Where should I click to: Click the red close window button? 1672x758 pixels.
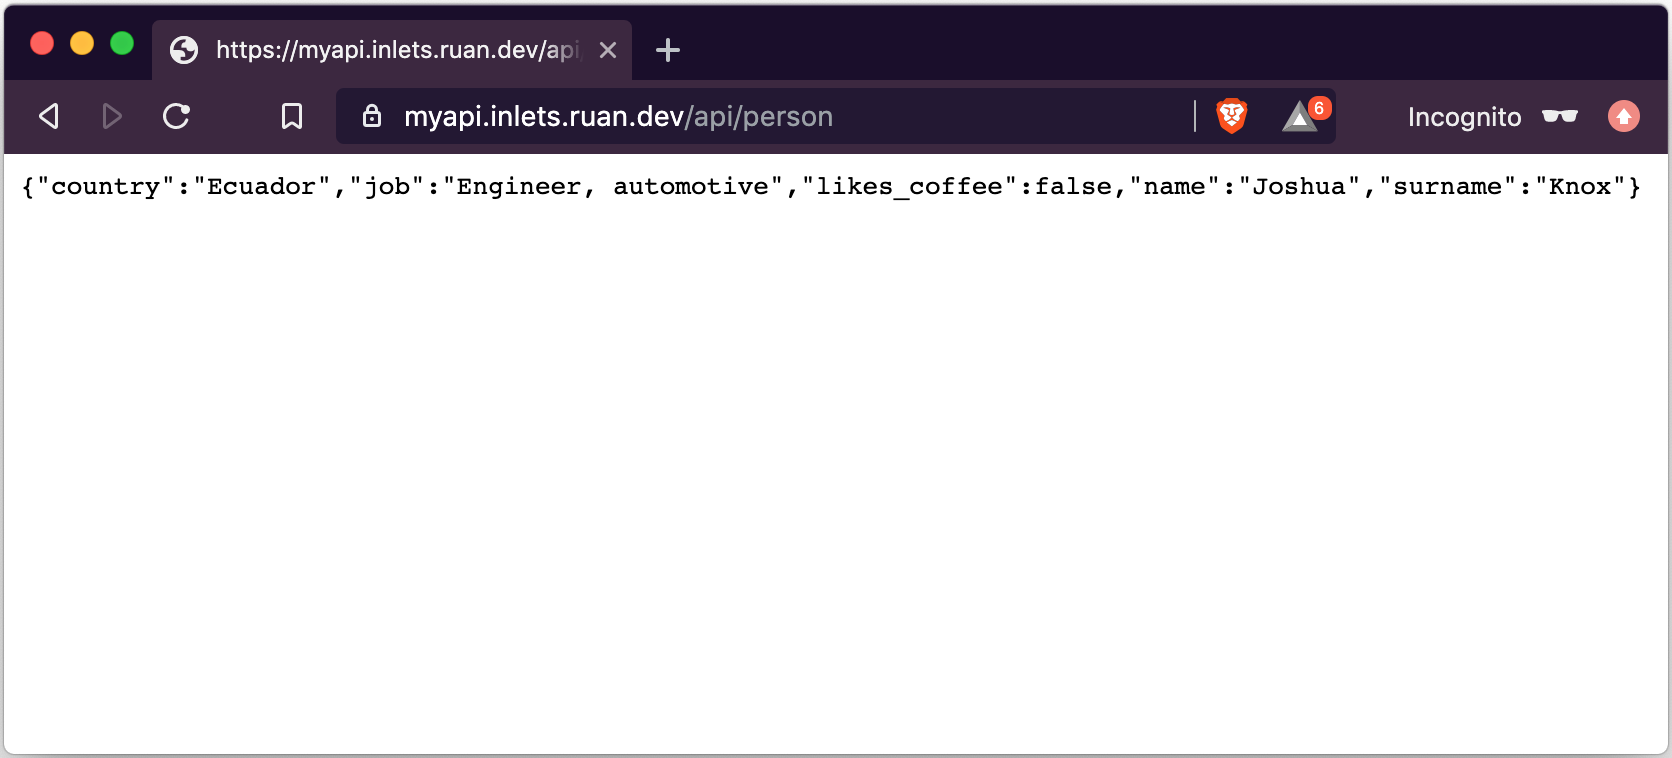(42, 43)
